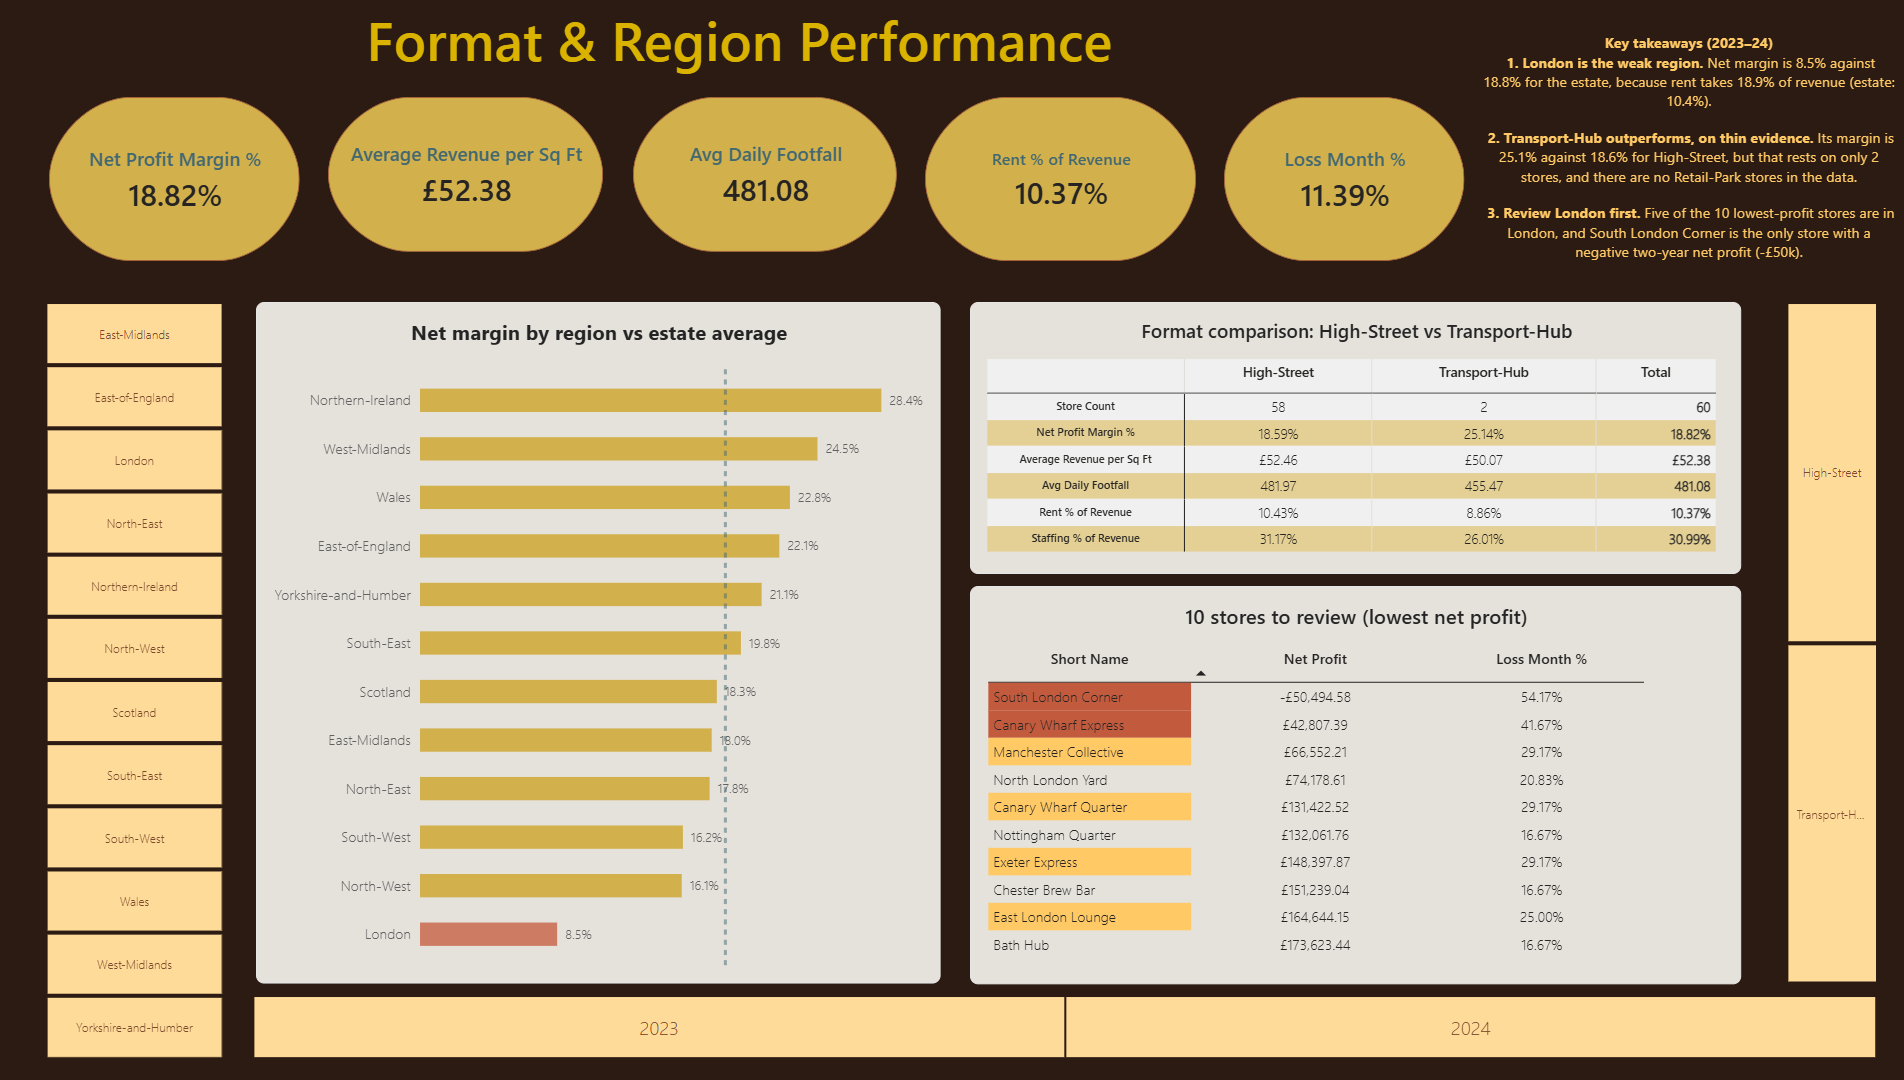1904x1080 pixels.
Task: Open the Net Profit Margin % card
Action: point(174,179)
